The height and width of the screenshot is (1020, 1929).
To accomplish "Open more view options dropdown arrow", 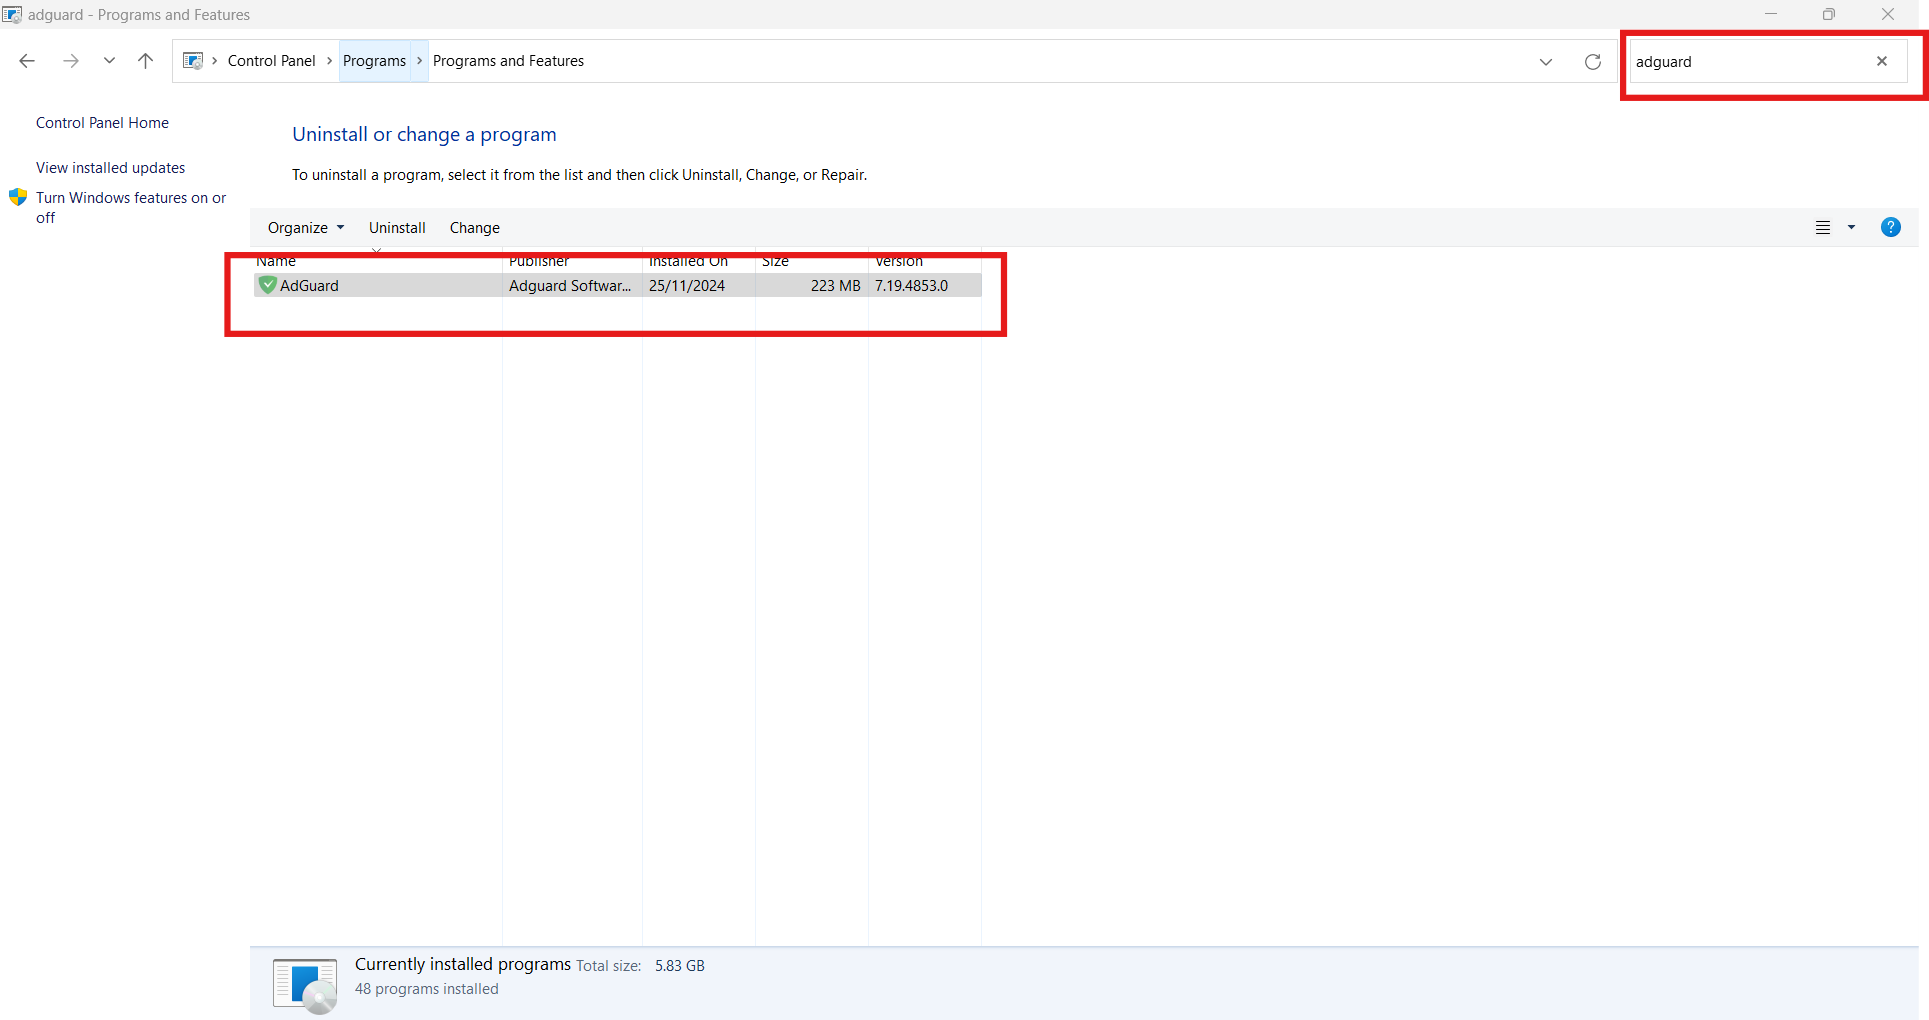I will click(1851, 228).
